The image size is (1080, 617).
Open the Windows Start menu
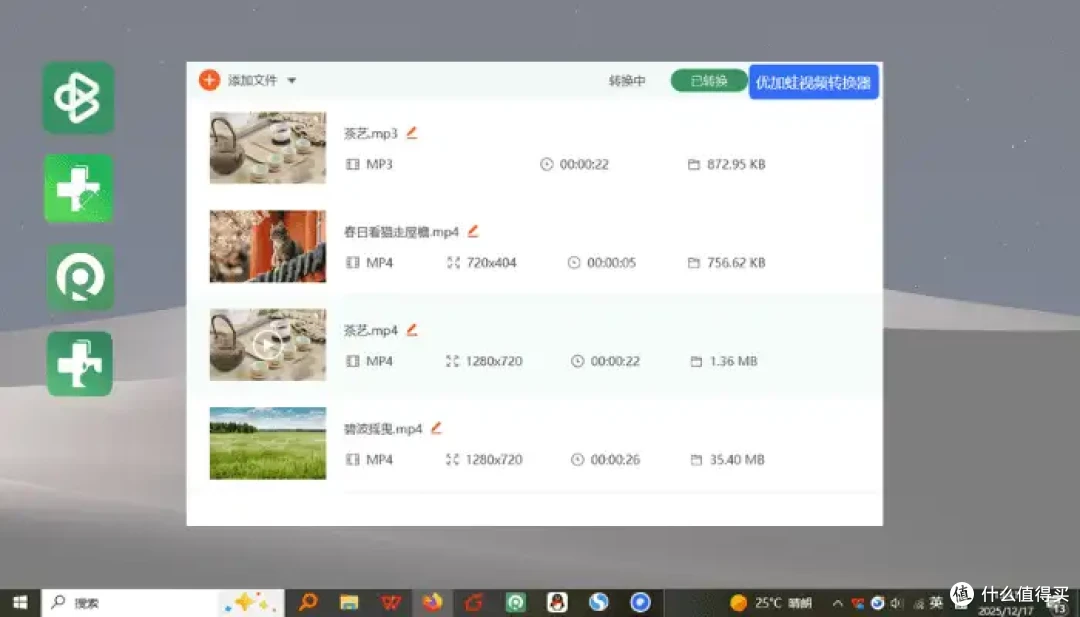coord(20,603)
